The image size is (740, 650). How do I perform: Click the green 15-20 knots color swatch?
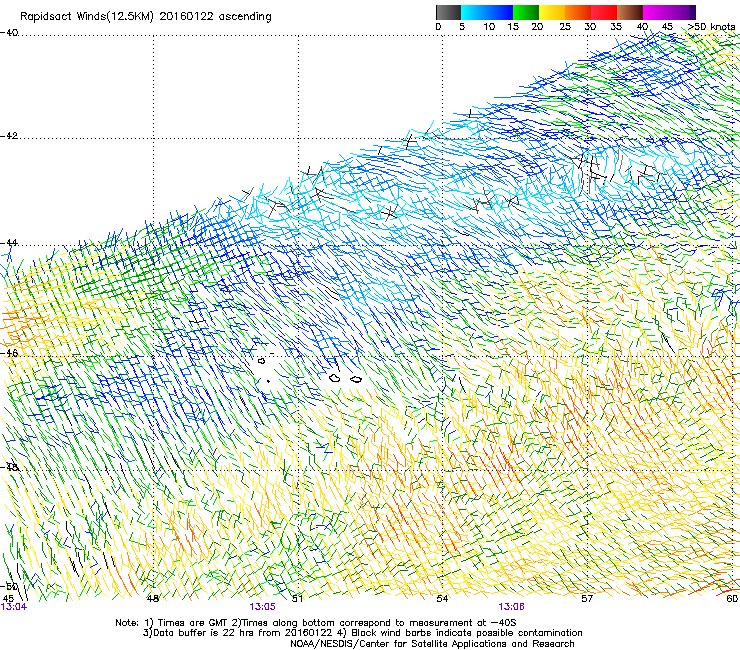[x=526, y=12]
